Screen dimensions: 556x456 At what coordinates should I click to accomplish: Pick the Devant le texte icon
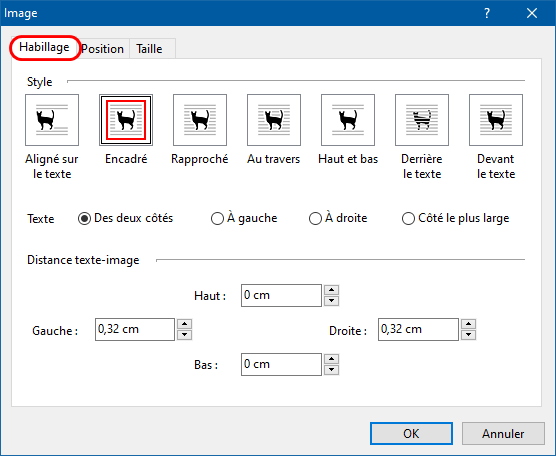coord(496,120)
